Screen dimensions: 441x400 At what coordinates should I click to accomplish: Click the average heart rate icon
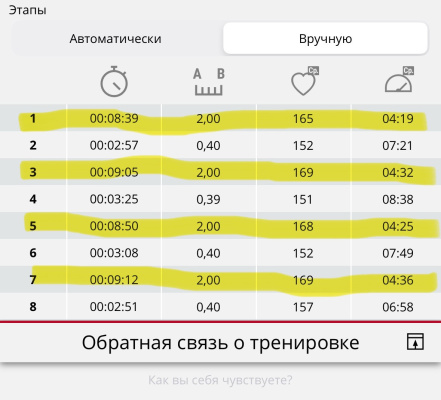(305, 81)
